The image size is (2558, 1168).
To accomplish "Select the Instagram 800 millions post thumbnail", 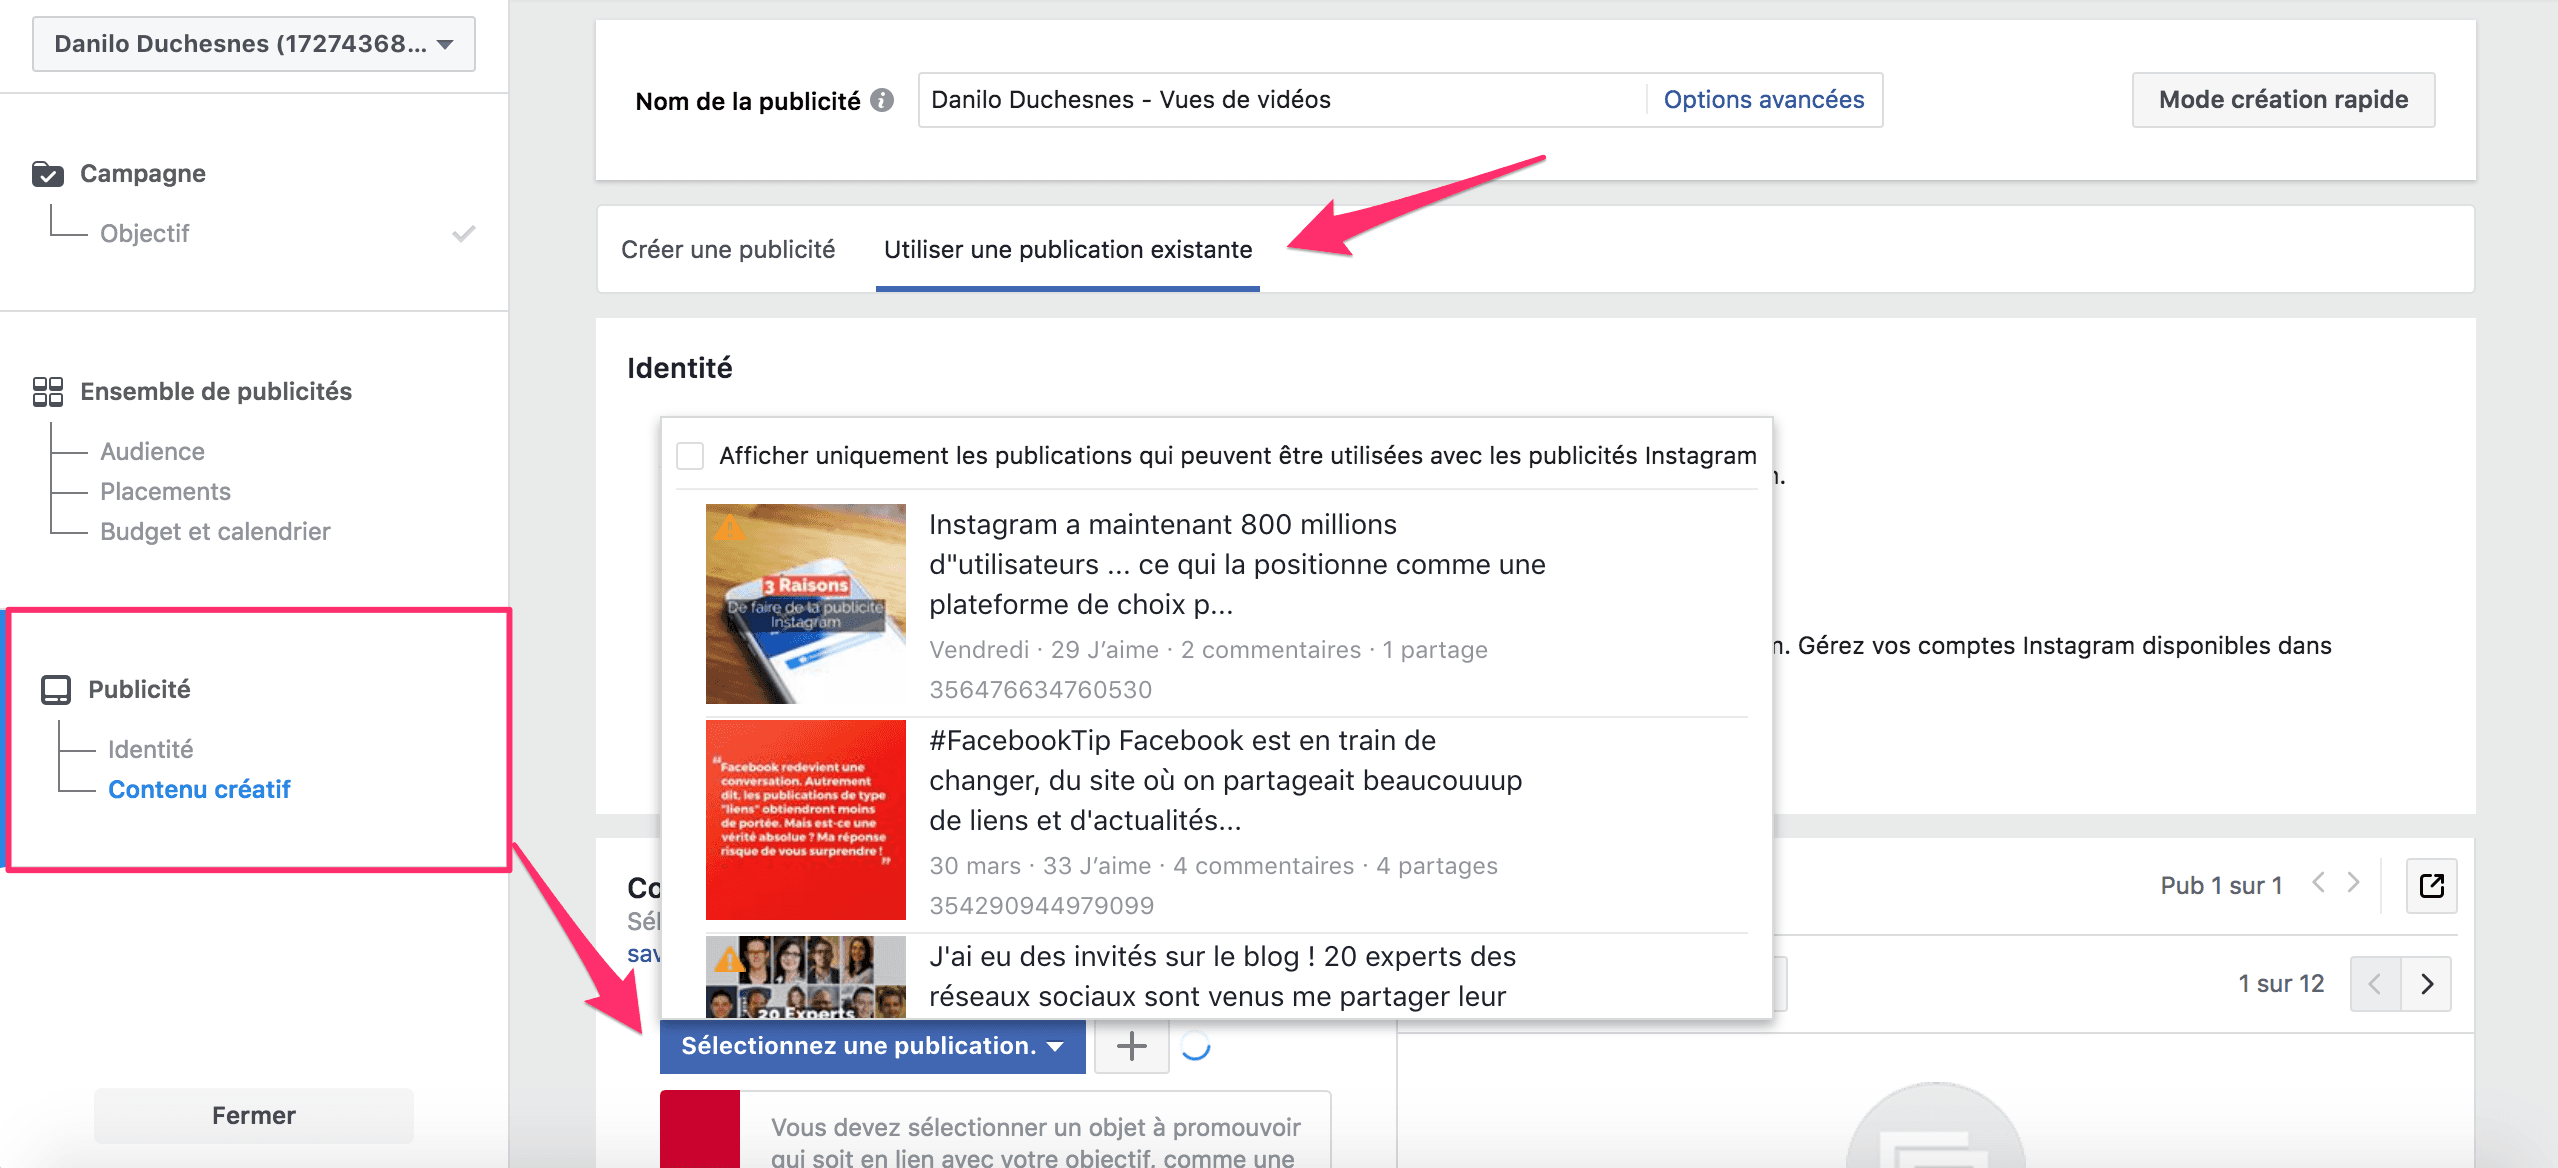I will pyautogui.click(x=806, y=604).
